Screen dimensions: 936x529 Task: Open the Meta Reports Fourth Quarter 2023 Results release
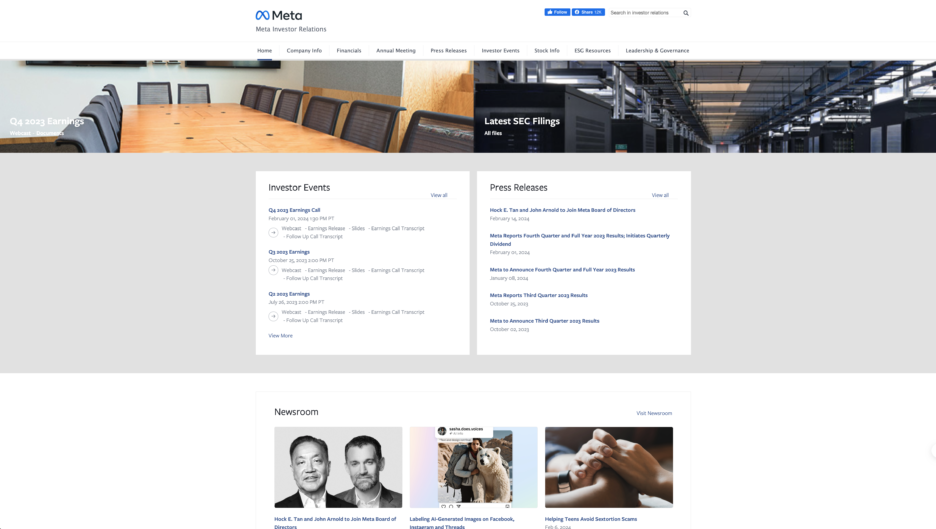[580, 239]
